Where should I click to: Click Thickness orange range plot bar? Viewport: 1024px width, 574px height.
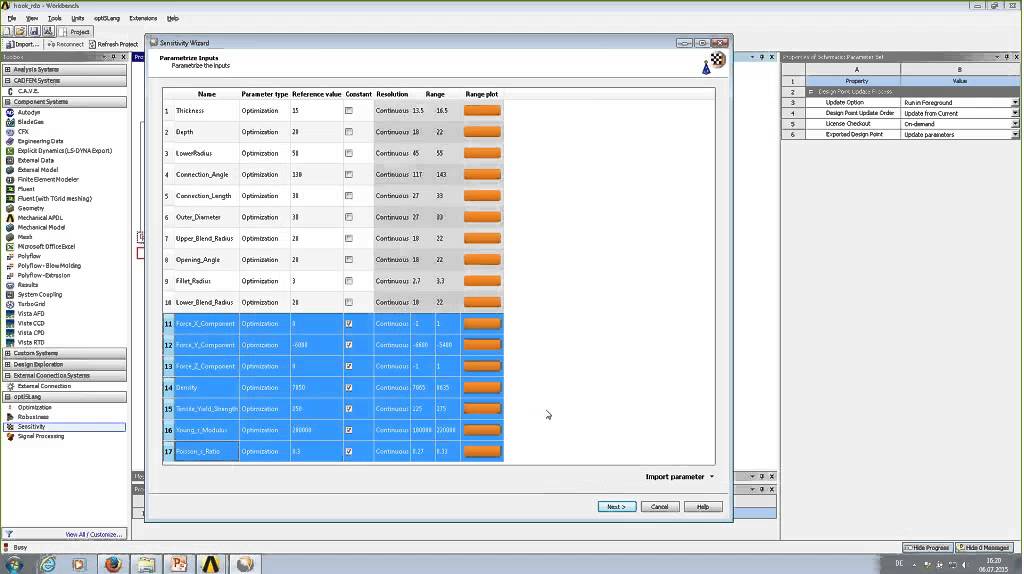click(x=482, y=111)
